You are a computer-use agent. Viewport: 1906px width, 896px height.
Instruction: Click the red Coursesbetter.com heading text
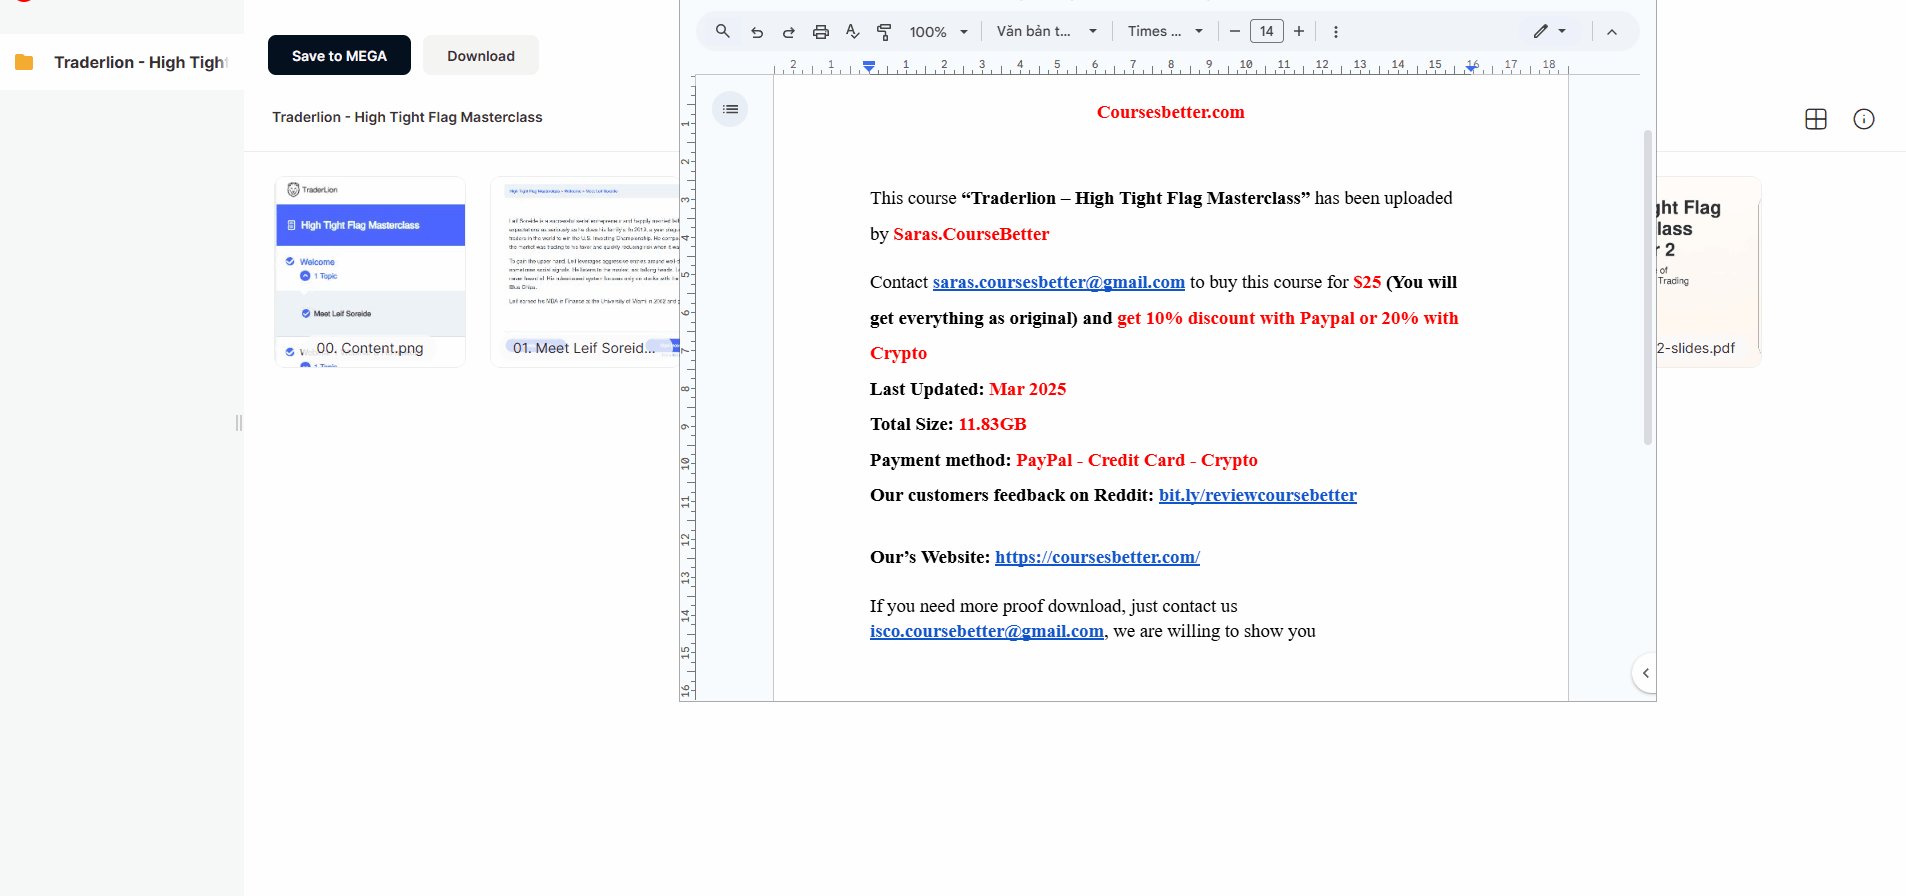1170,112
